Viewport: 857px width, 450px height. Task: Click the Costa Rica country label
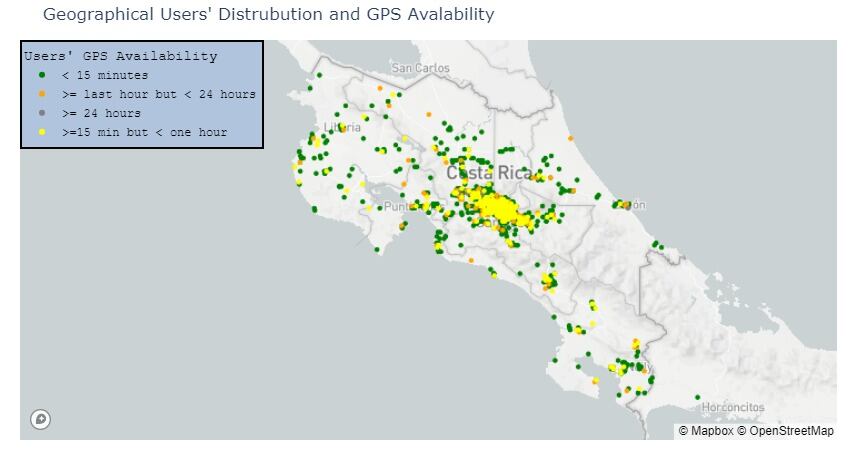click(489, 173)
